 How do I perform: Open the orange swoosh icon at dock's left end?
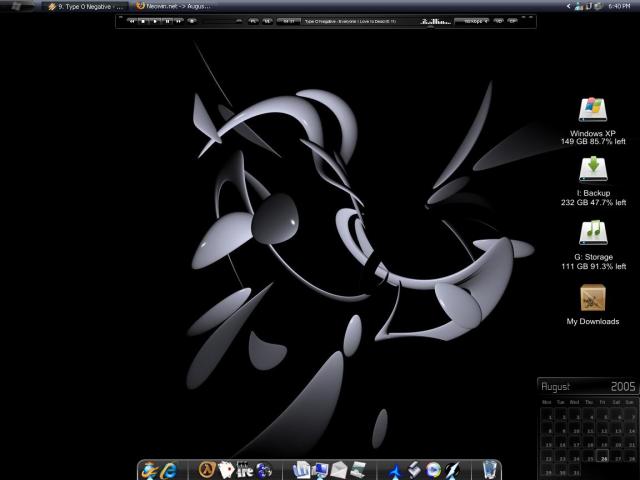click(149, 471)
